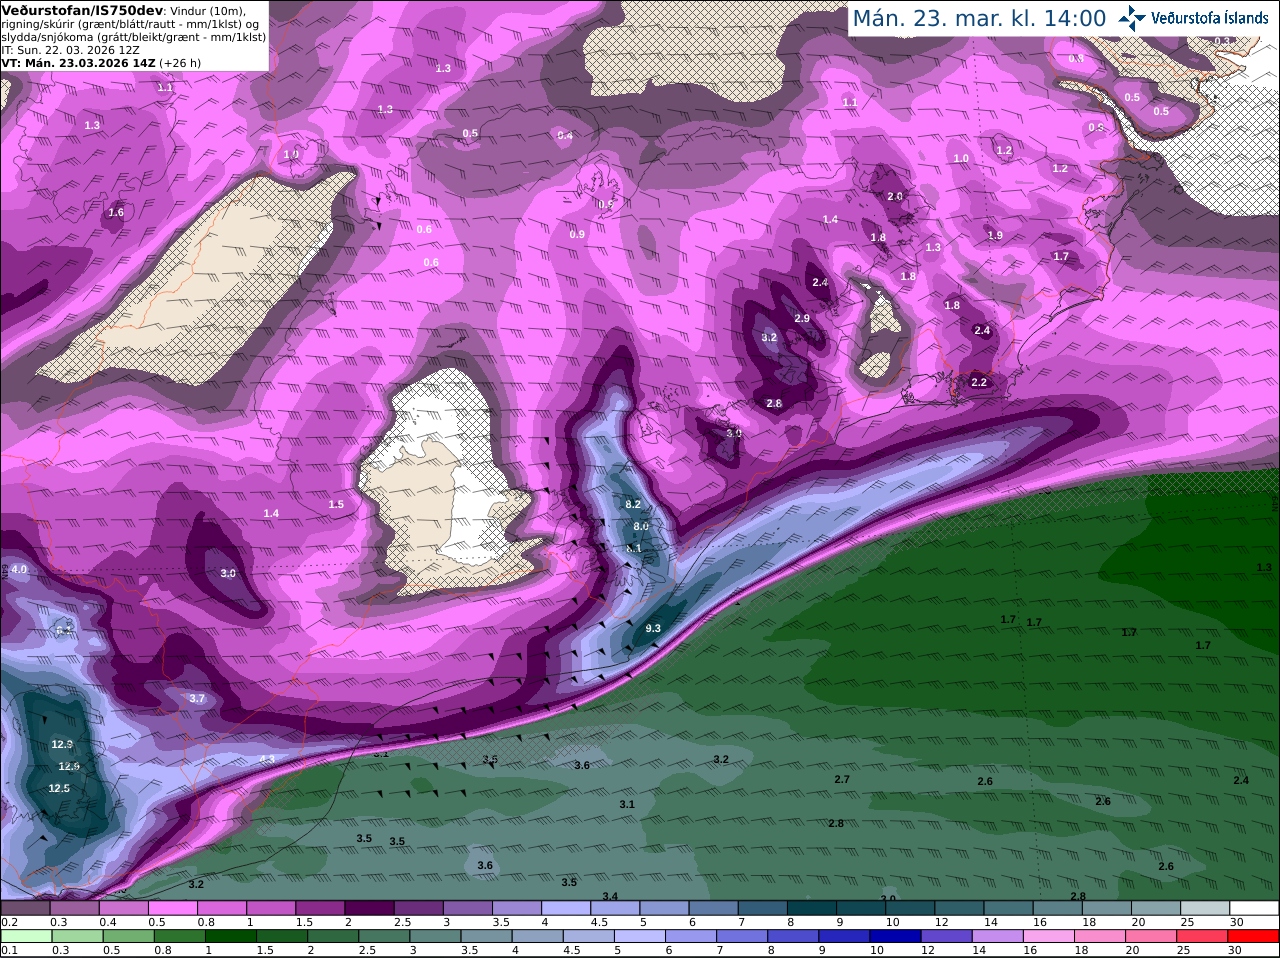The image size is (1280, 958).
Task: Click the 4.0 value label on the map
Action: pos(19,569)
